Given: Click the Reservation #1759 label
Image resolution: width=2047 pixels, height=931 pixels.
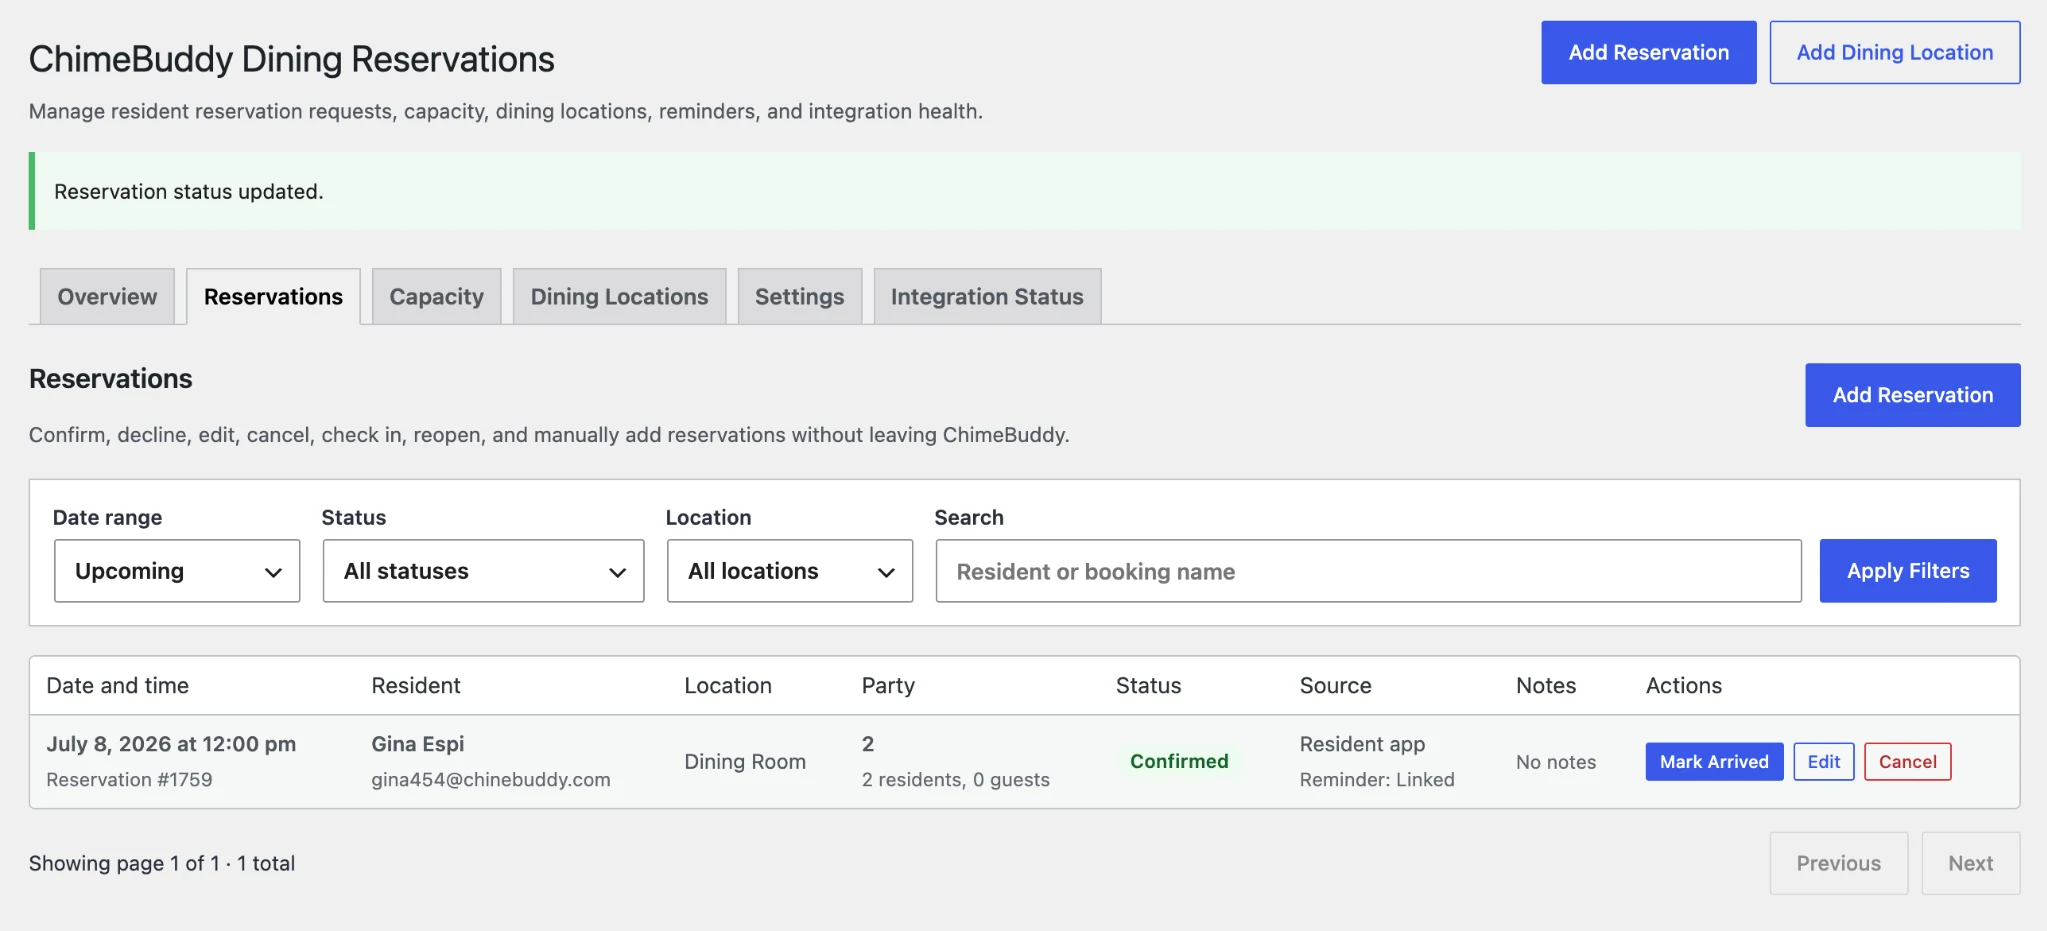Looking at the screenshot, I should [x=129, y=780].
